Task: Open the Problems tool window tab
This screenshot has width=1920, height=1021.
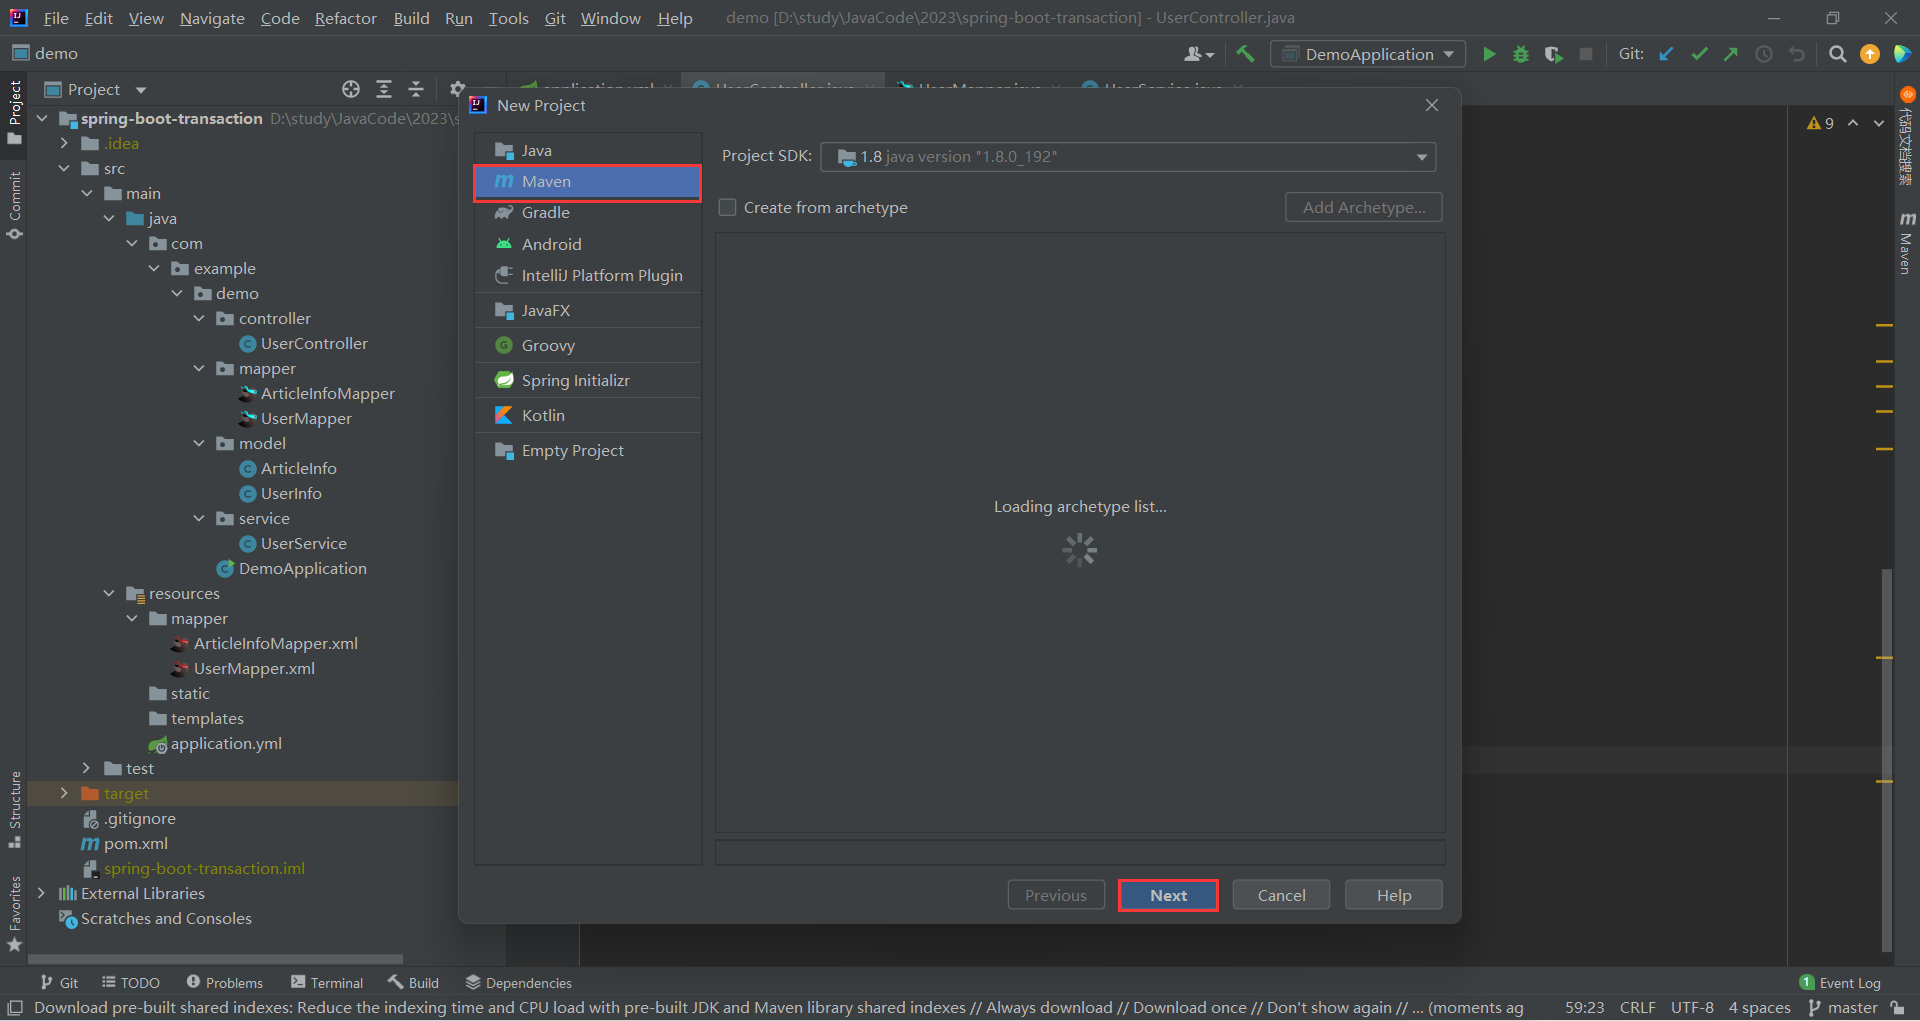Action: pyautogui.click(x=225, y=983)
